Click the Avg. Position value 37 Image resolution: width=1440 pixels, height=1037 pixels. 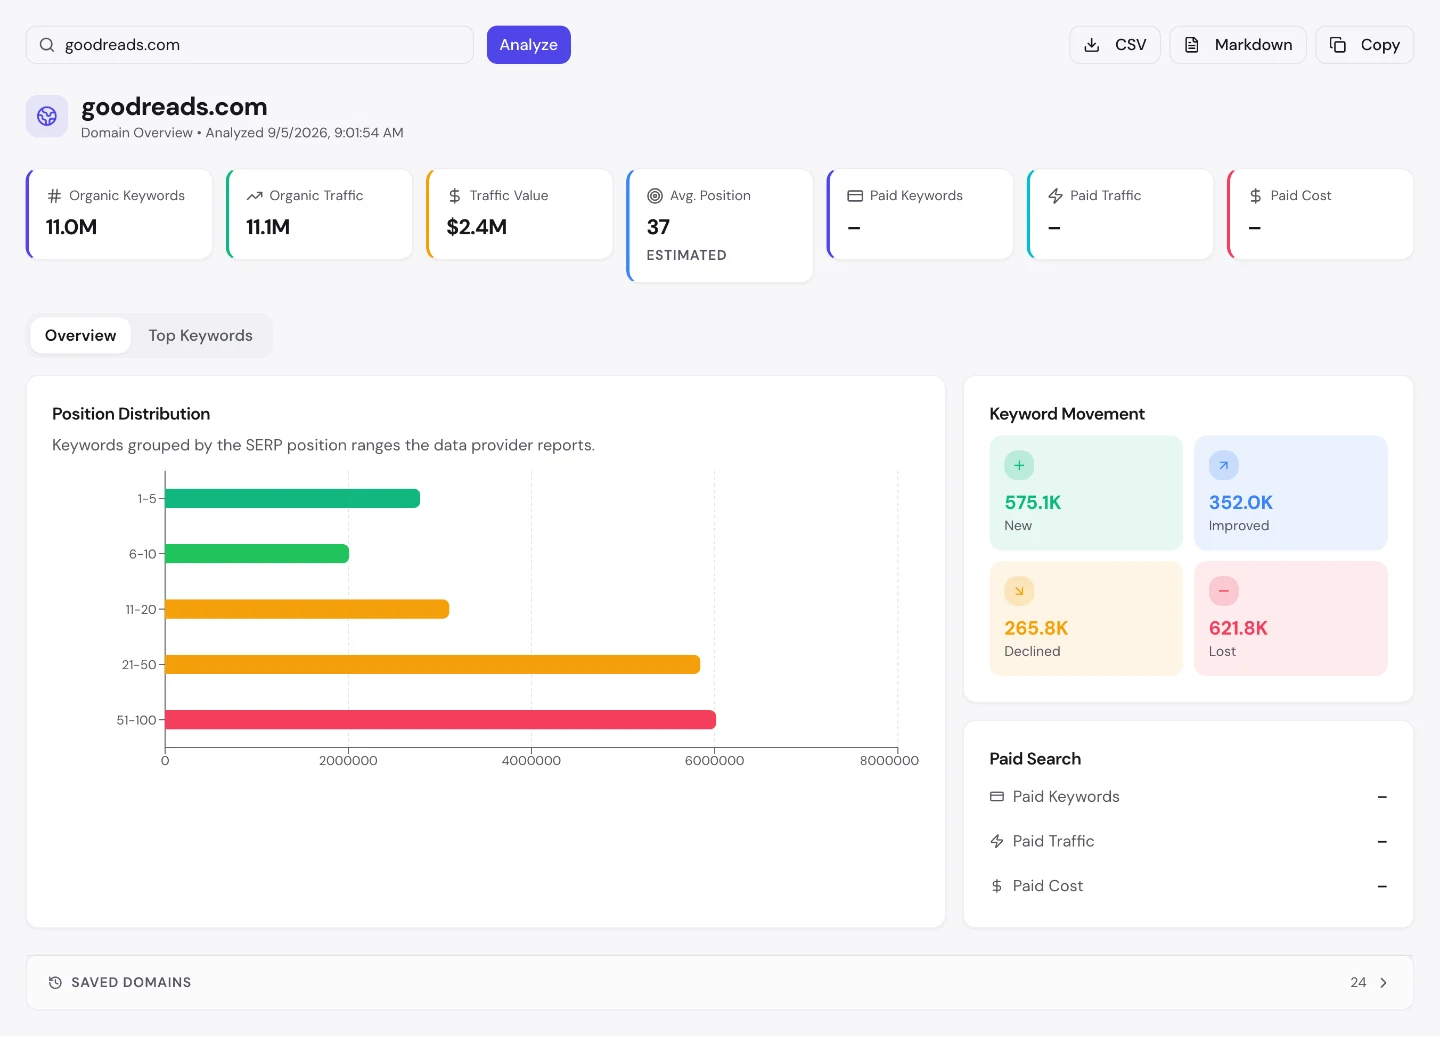pos(658,227)
